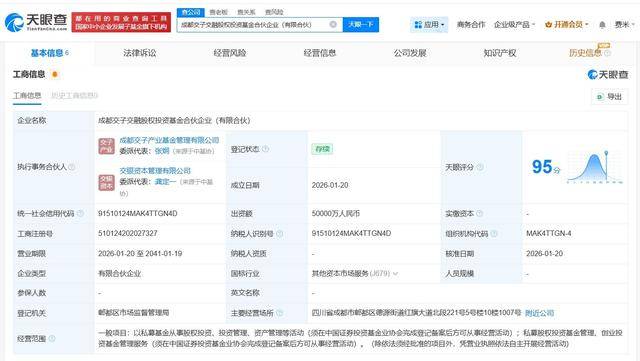
Task: Open the 开通会员 dropdown
Action: (567, 25)
